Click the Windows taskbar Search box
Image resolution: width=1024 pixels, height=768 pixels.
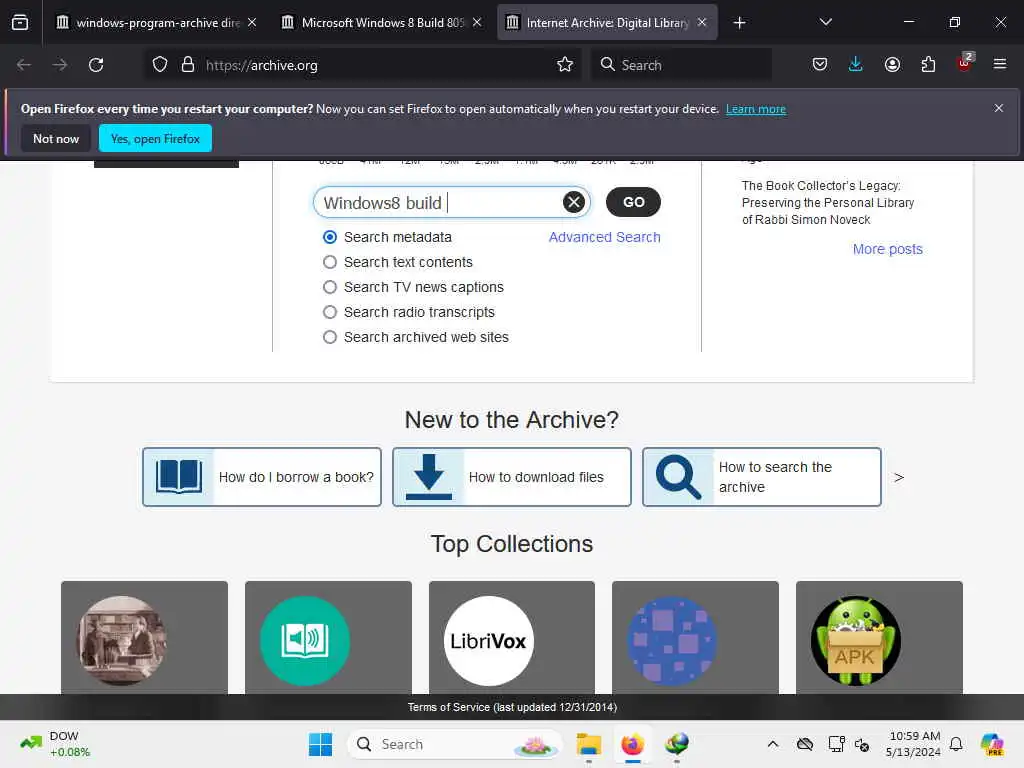click(x=455, y=744)
